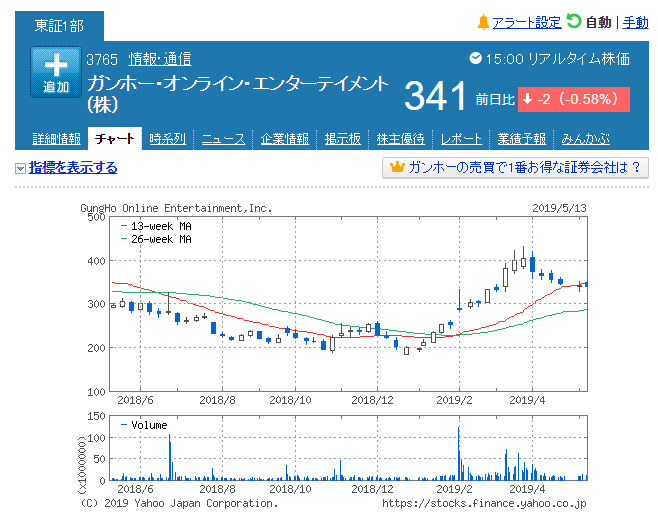Select the チャート tab

point(115,138)
